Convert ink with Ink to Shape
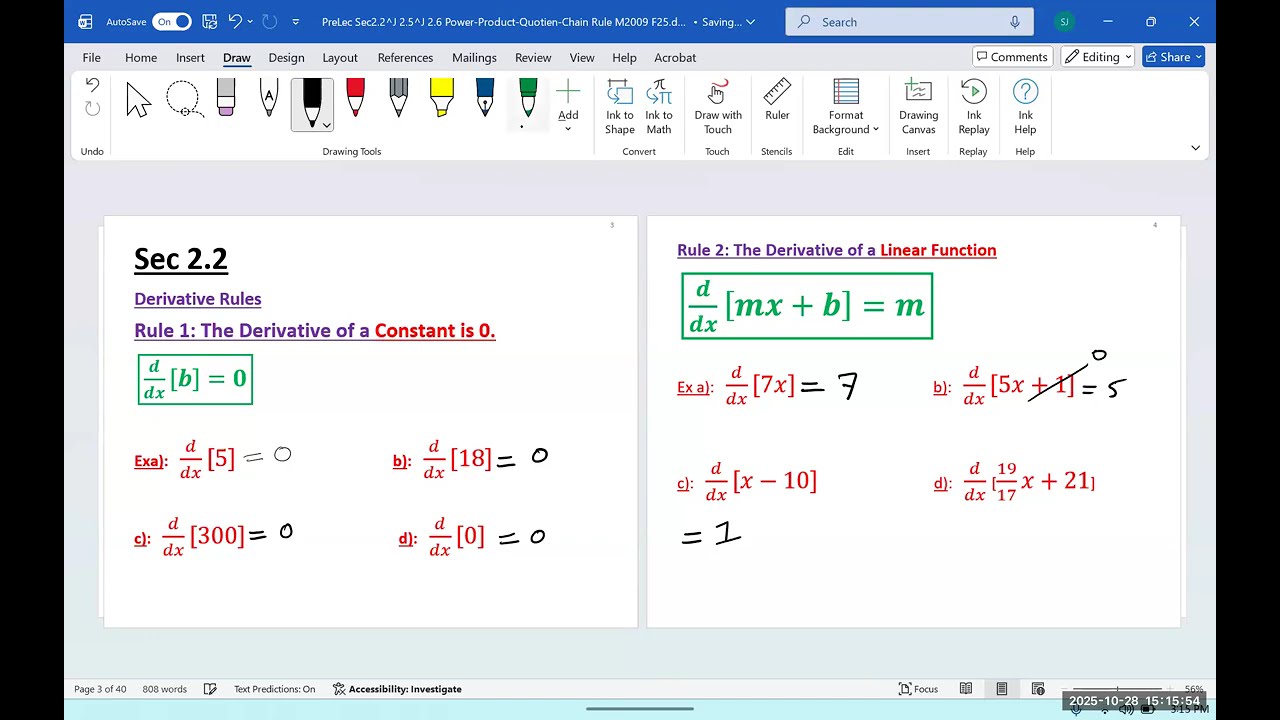 pos(620,107)
